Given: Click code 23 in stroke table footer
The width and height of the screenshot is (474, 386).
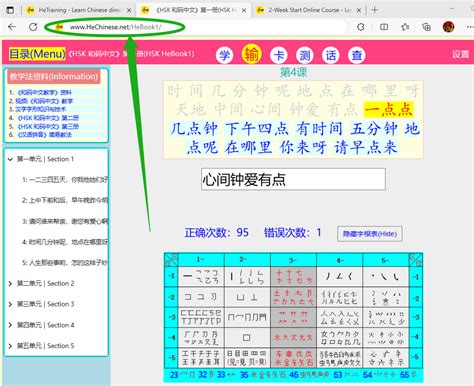Looking at the screenshot, I should [174, 375].
